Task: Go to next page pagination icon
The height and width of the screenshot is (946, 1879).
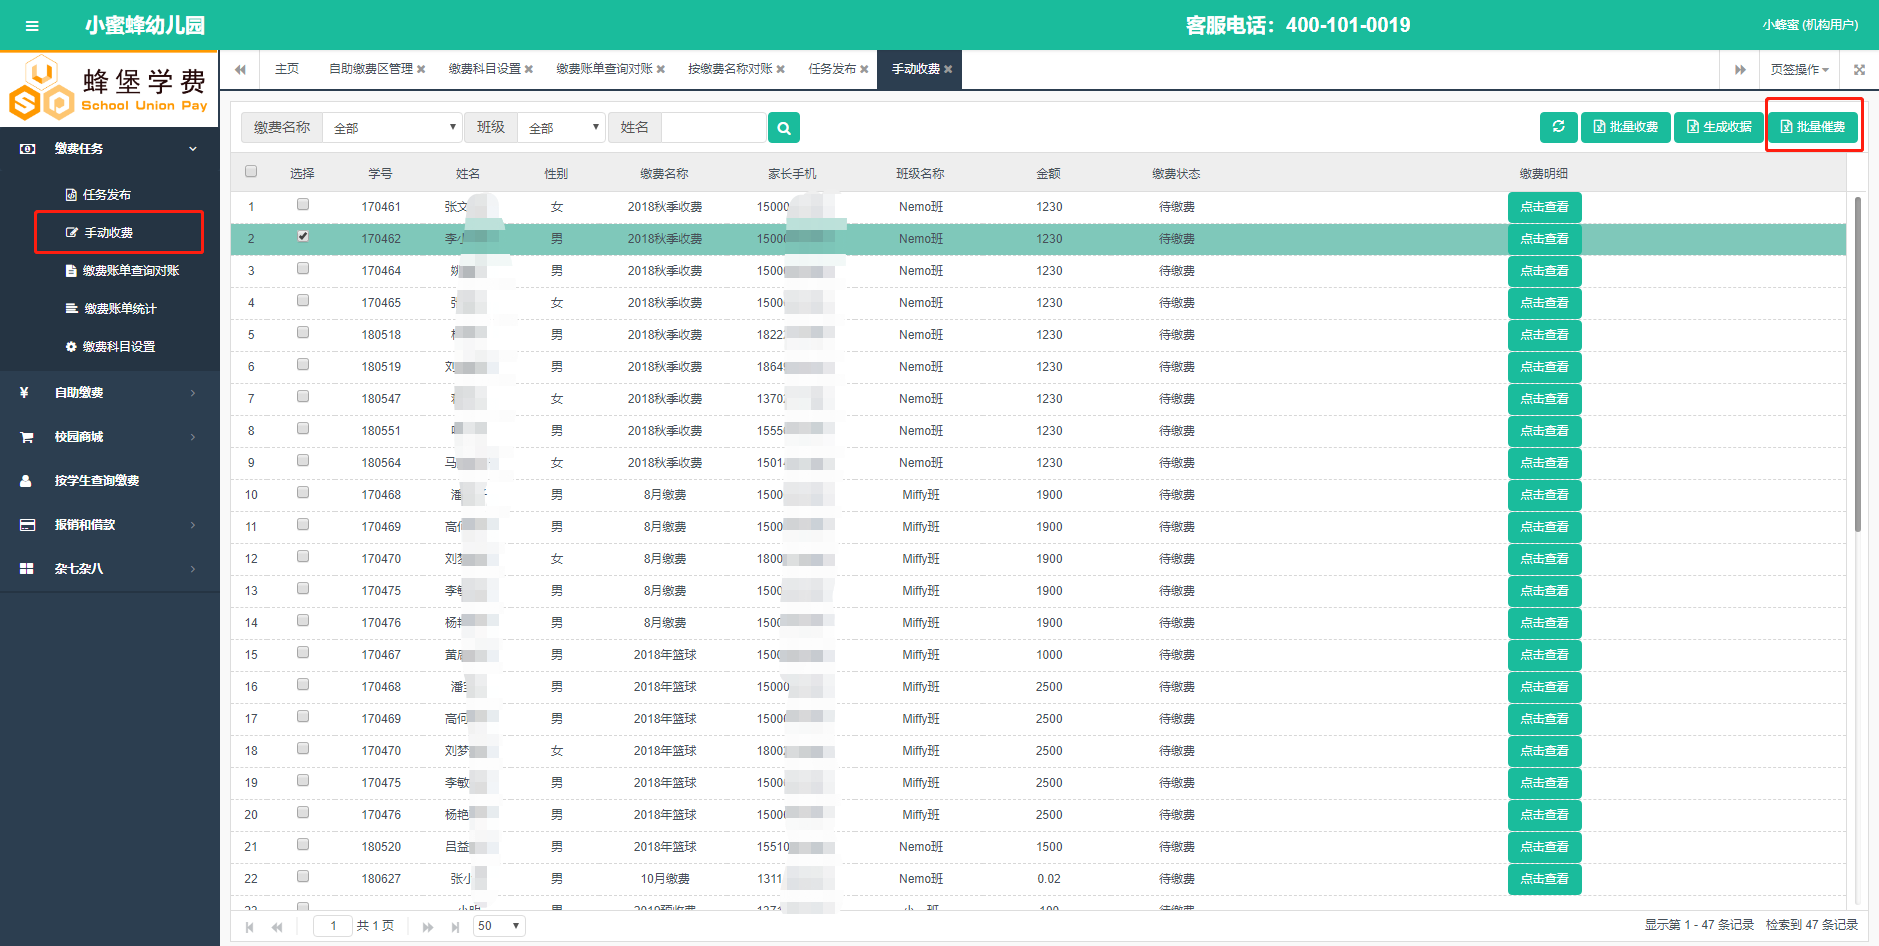Action: point(428,927)
